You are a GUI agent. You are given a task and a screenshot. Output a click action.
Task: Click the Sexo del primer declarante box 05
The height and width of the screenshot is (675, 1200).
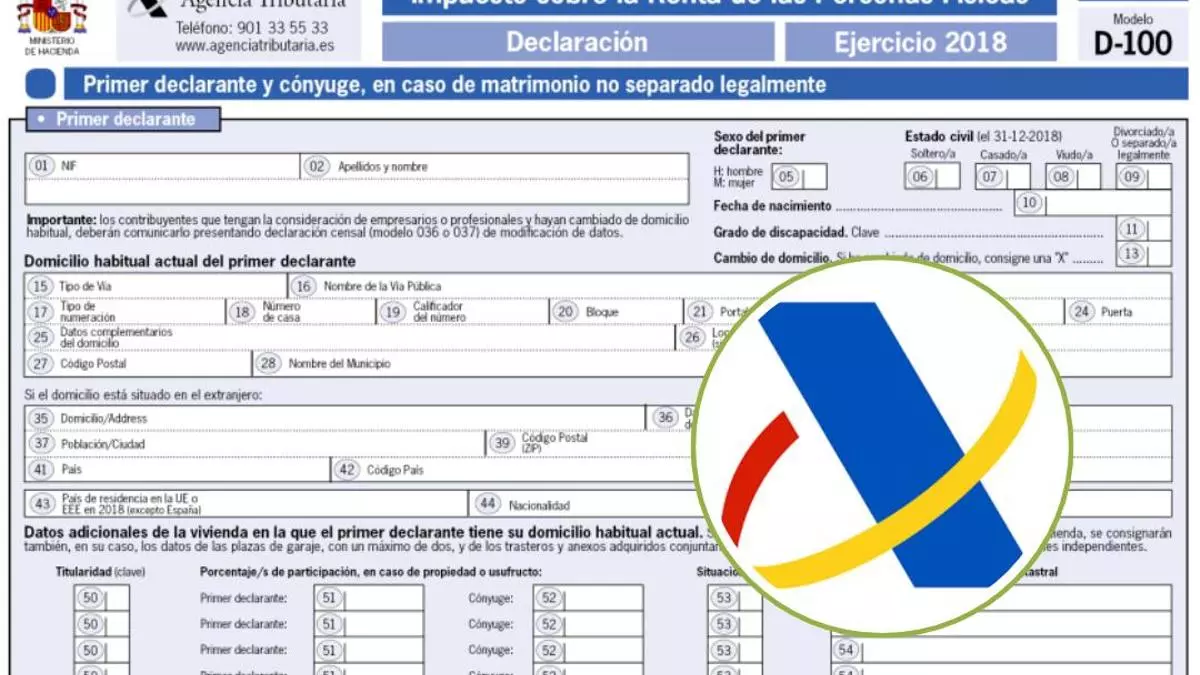coord(813,177)
